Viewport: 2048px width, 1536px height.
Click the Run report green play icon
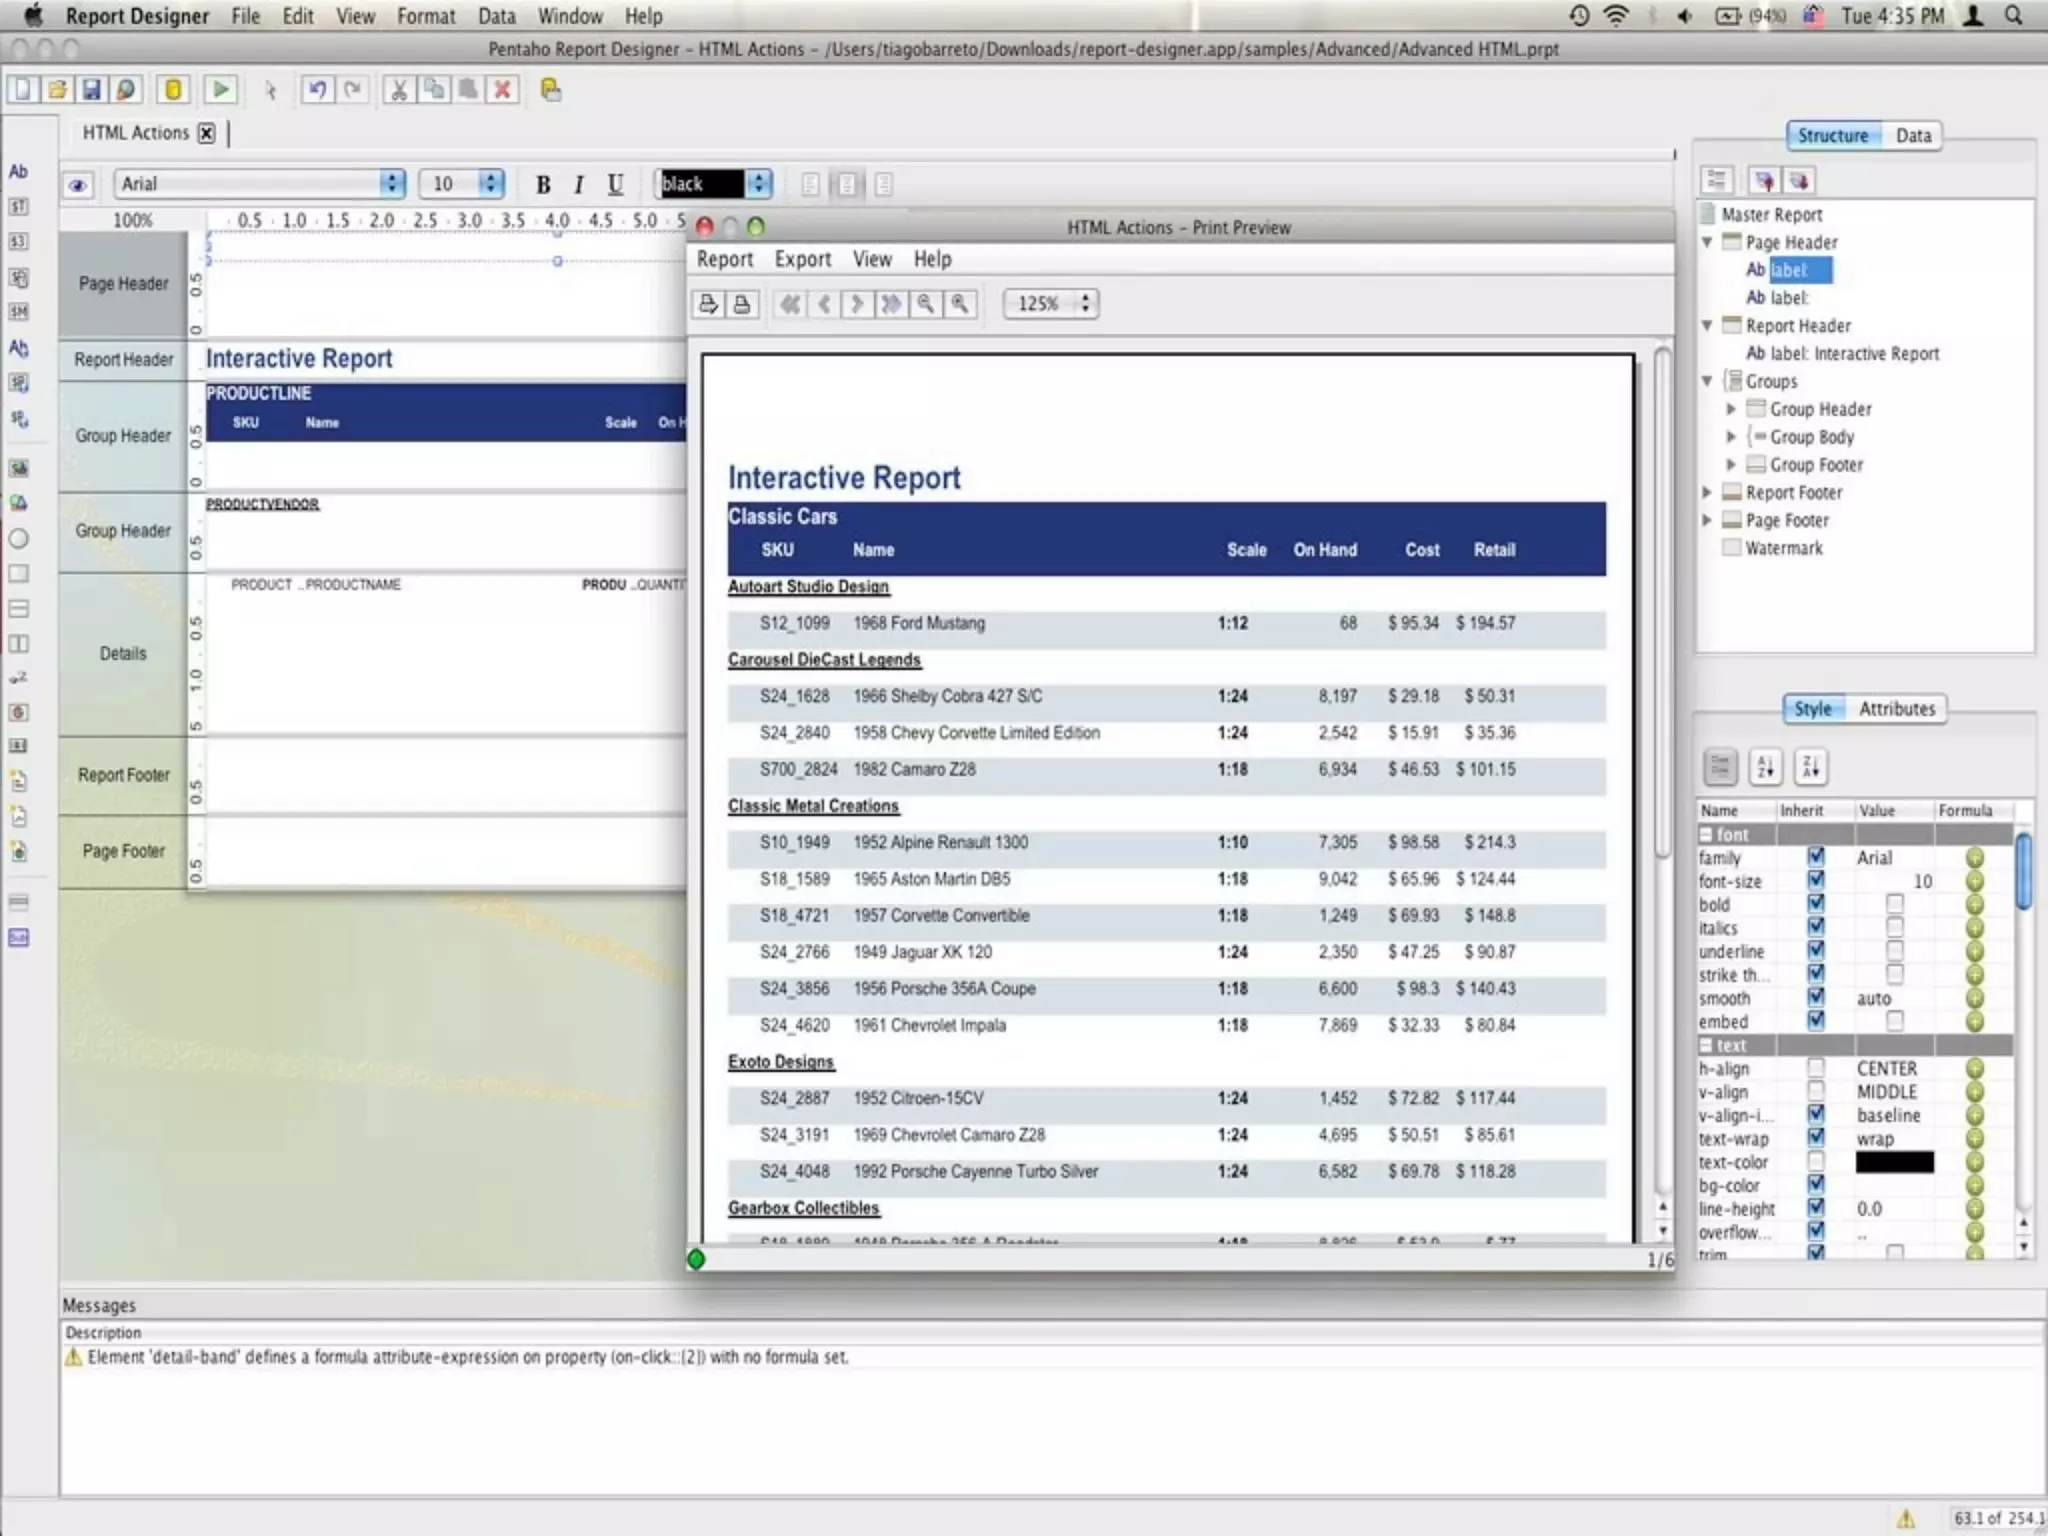[x=220, y=90]
